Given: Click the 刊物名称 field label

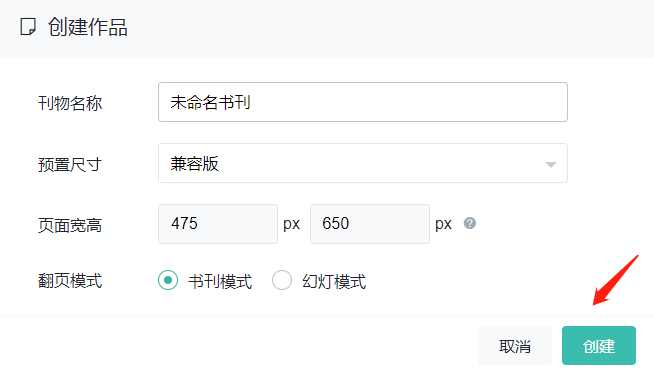Looking at the screenshot, I should point(70,103).
